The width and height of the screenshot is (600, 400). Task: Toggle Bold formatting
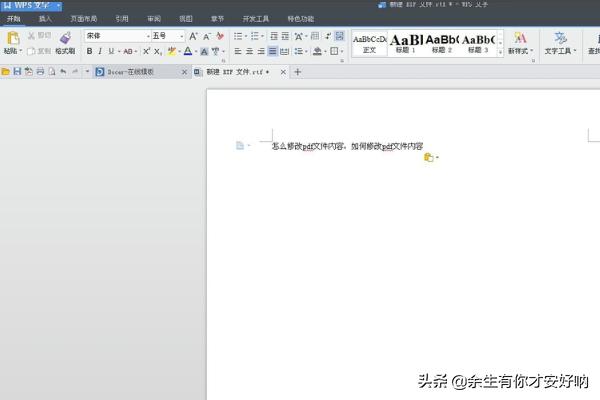coord(89,51)
